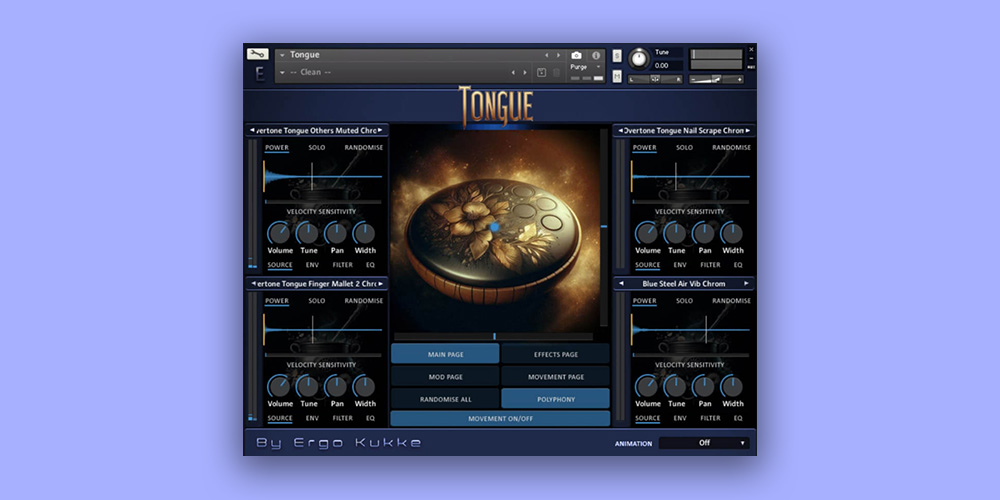Click RANDOMISE on the bottom-right layer
Screen dimensions: 1000x500
coord(731,301)
